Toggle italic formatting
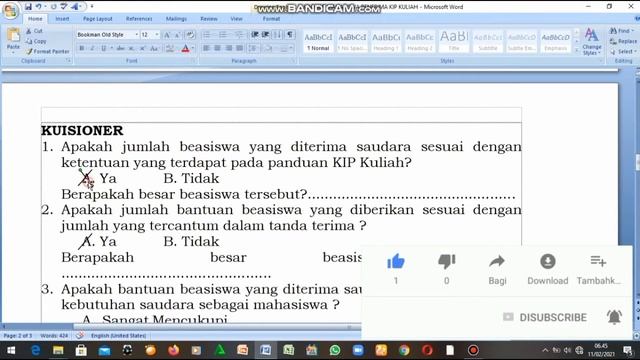Viewport: 640px width, 360px height. 92,49
